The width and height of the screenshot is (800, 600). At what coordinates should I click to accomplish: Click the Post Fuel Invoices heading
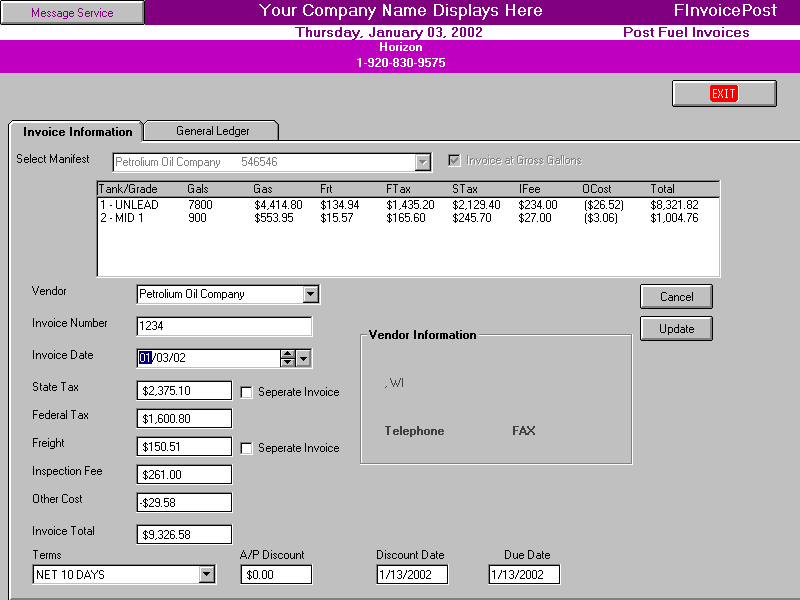tap(686, 33)
